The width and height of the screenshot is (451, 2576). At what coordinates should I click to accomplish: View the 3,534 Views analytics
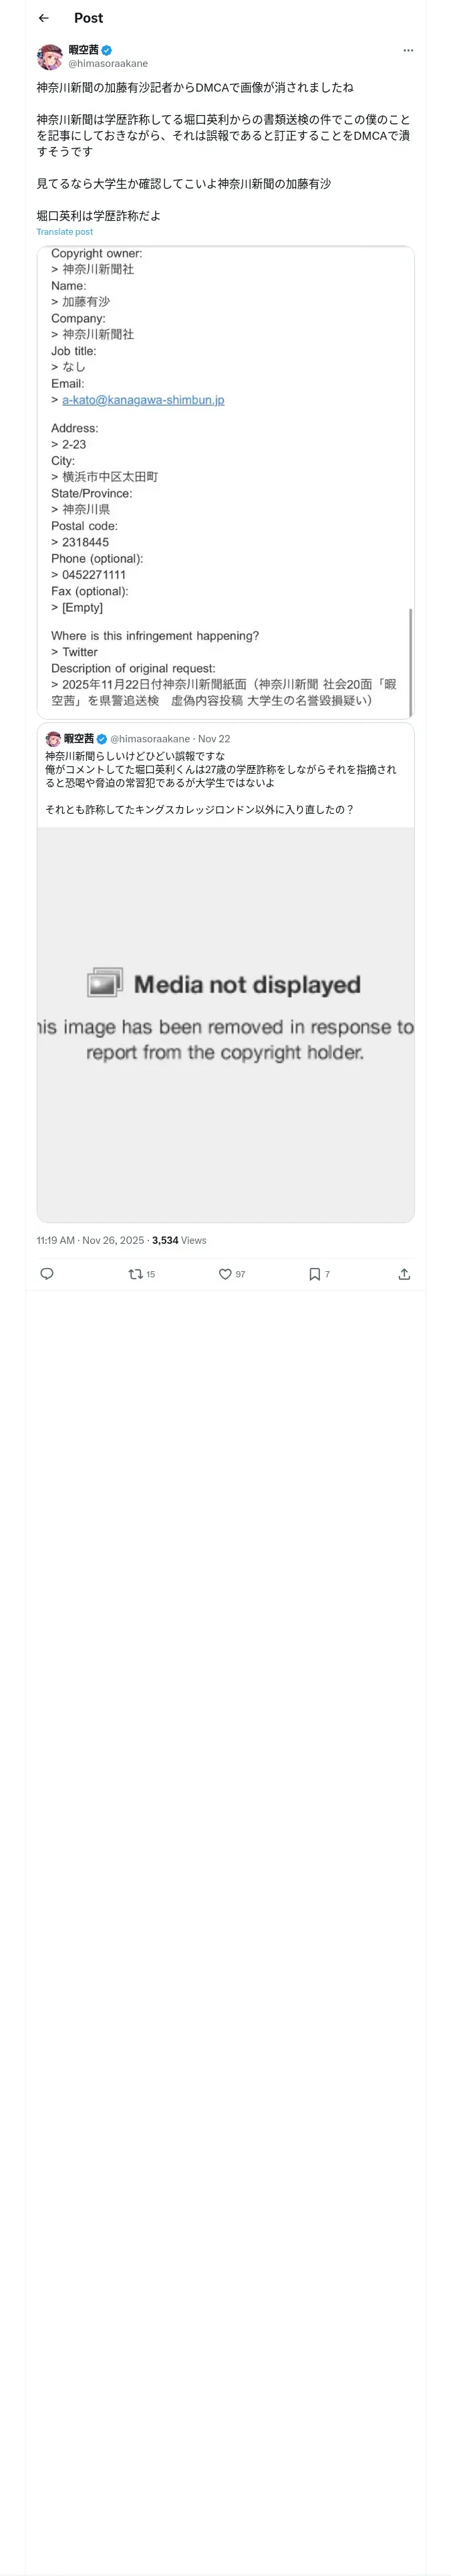click(180, 1240)
